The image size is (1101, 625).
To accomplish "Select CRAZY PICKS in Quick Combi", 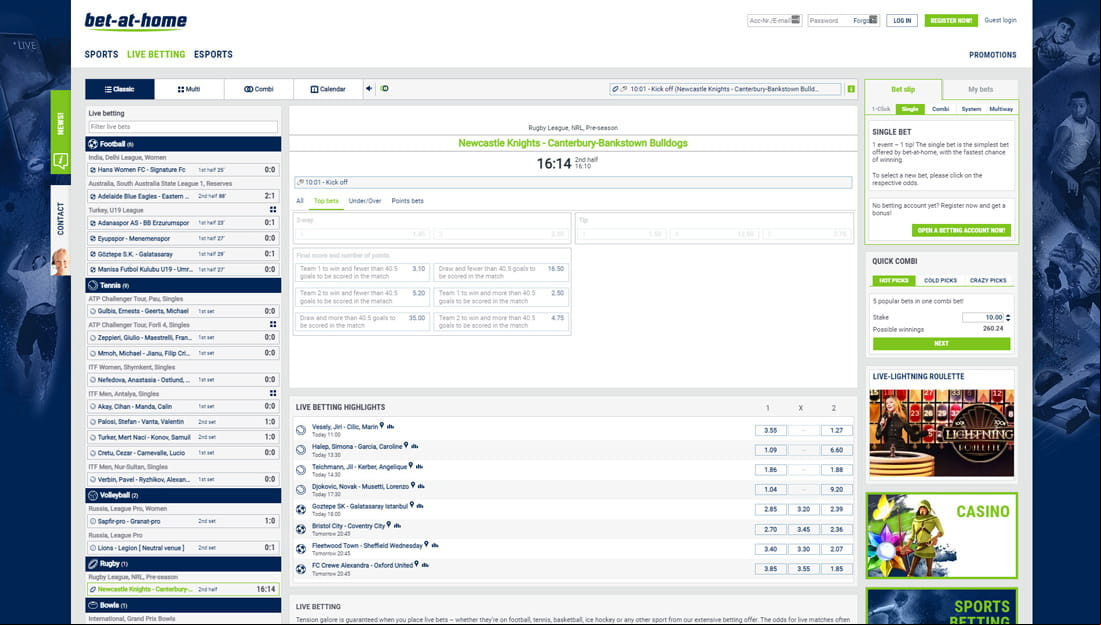I will coord(988,280).
